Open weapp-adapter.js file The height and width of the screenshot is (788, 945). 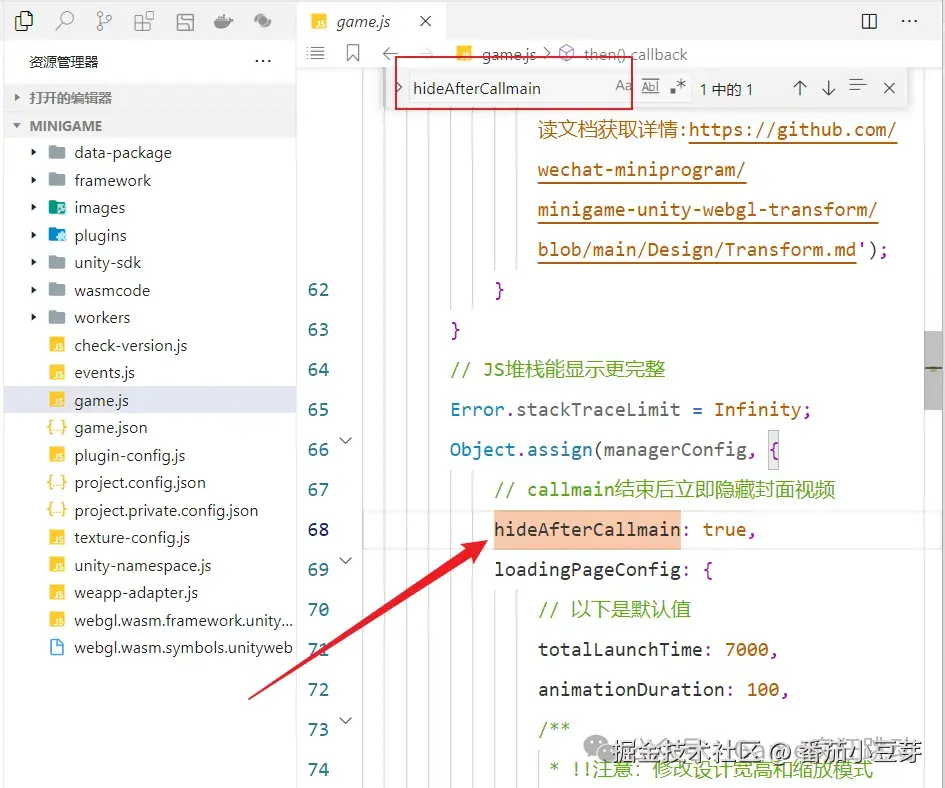click(136, 592)
